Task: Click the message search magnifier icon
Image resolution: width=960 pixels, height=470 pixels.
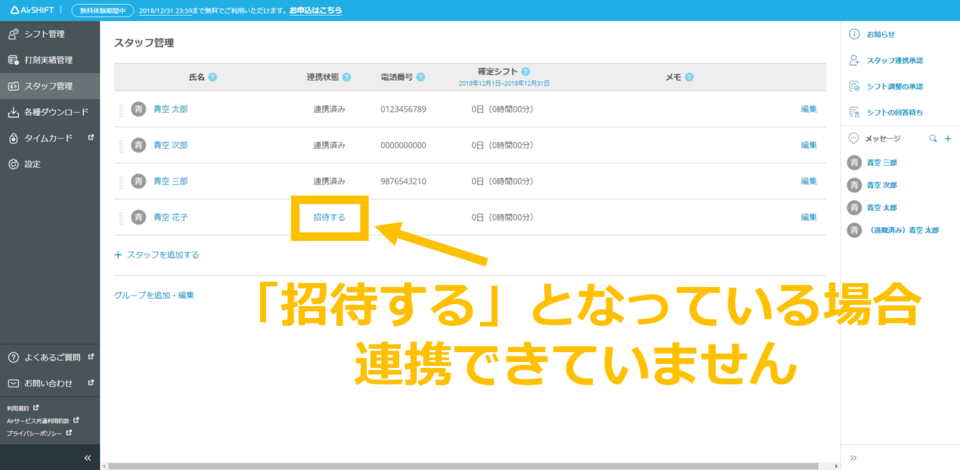Action: 932,139
